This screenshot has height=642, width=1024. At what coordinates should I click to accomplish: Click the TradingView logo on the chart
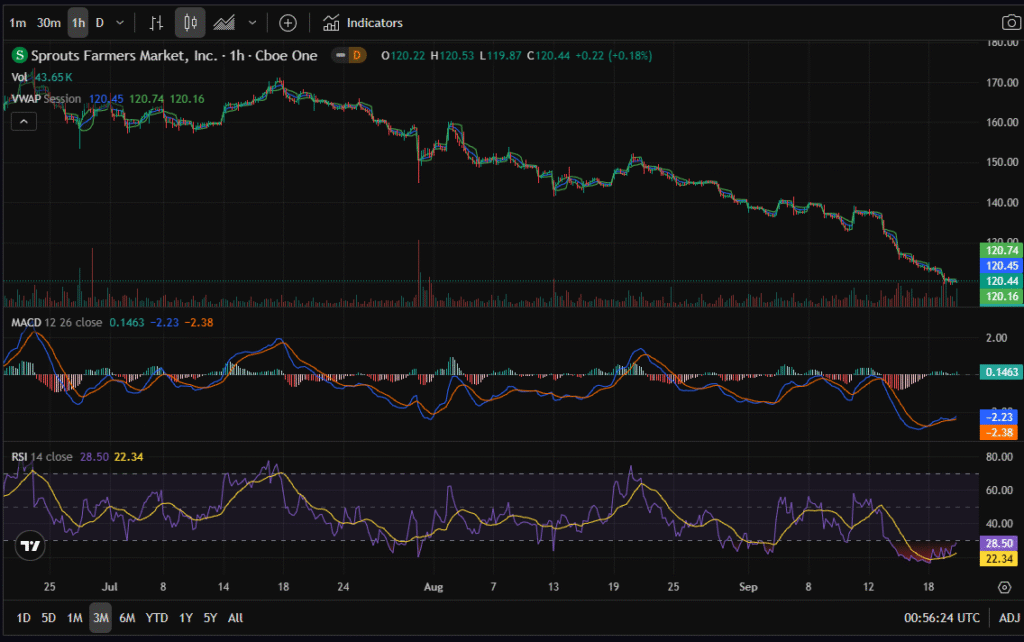31,546
